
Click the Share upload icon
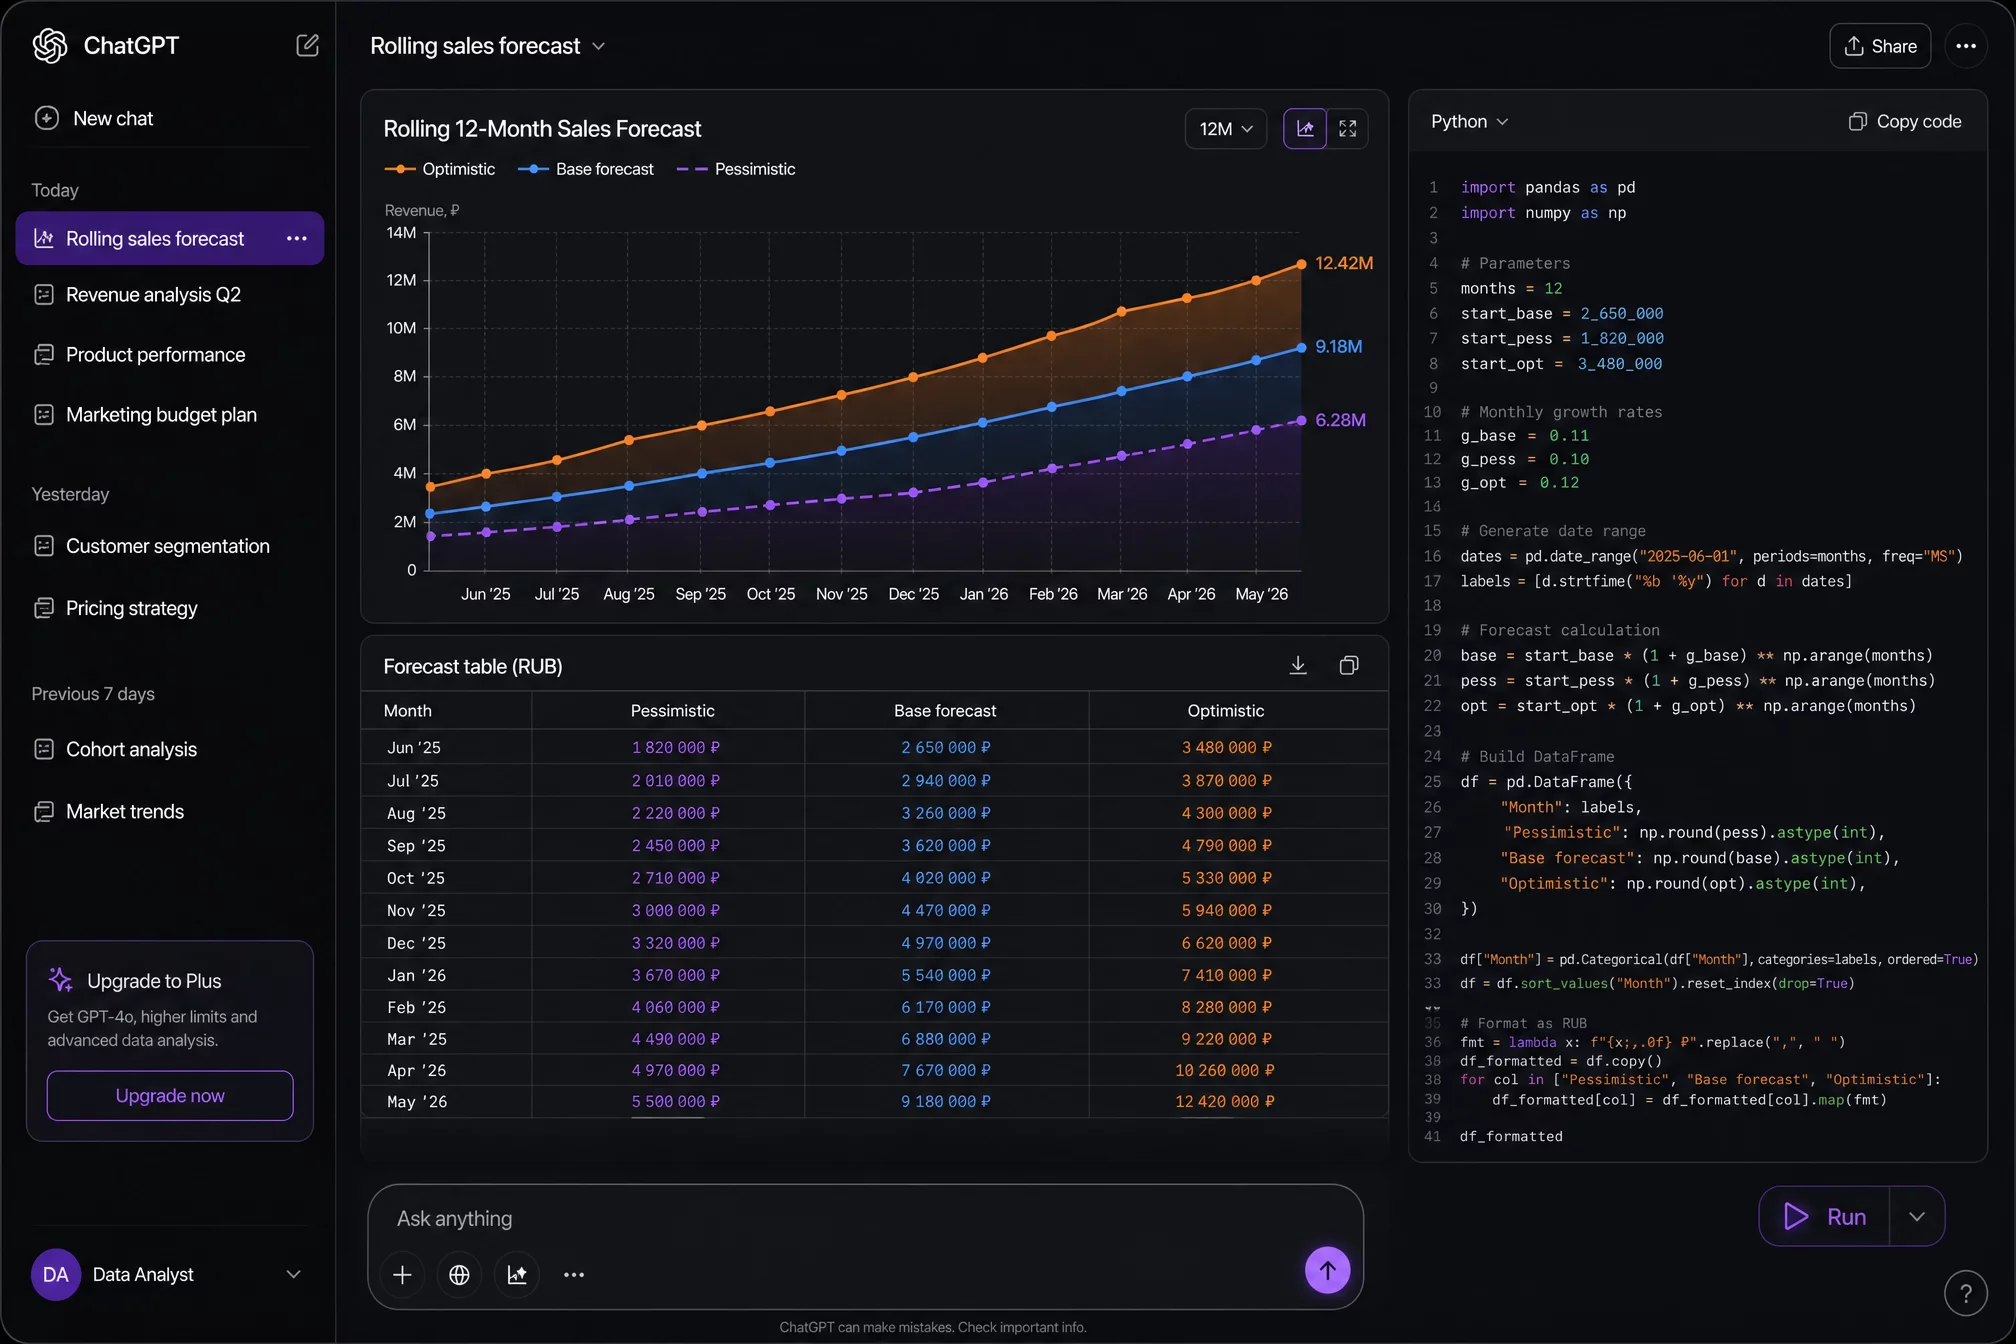1854,46
